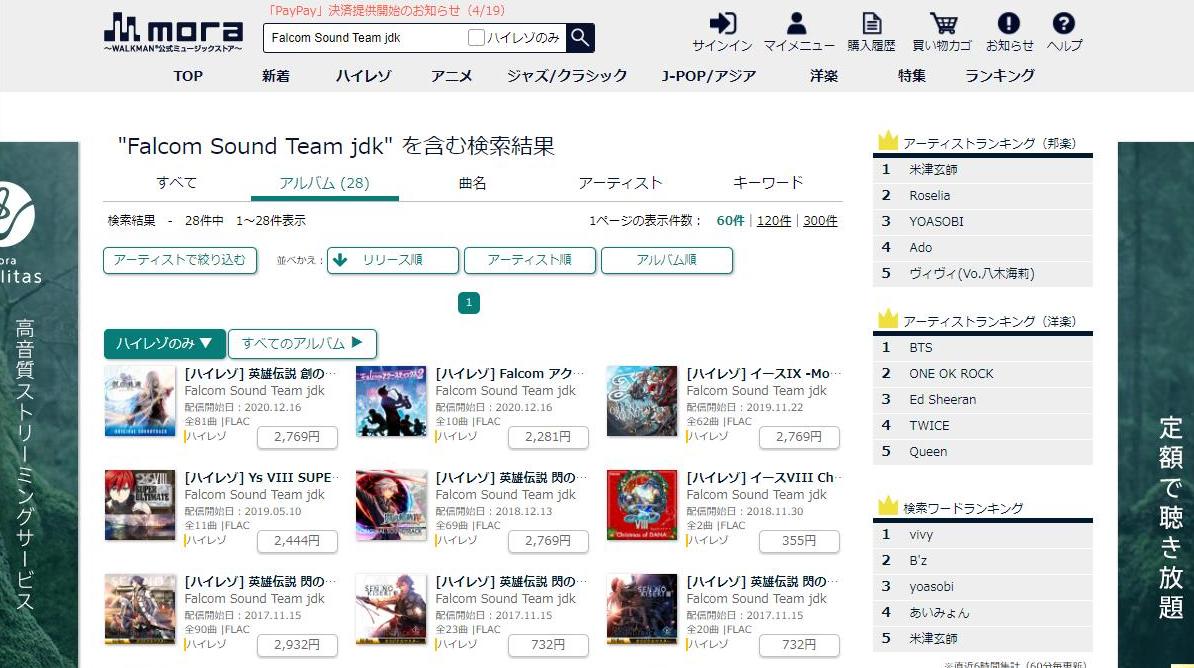This screenshot has width=1194, height=668.
Task: Go to the TOP menu item
Action: click(188, 76)
